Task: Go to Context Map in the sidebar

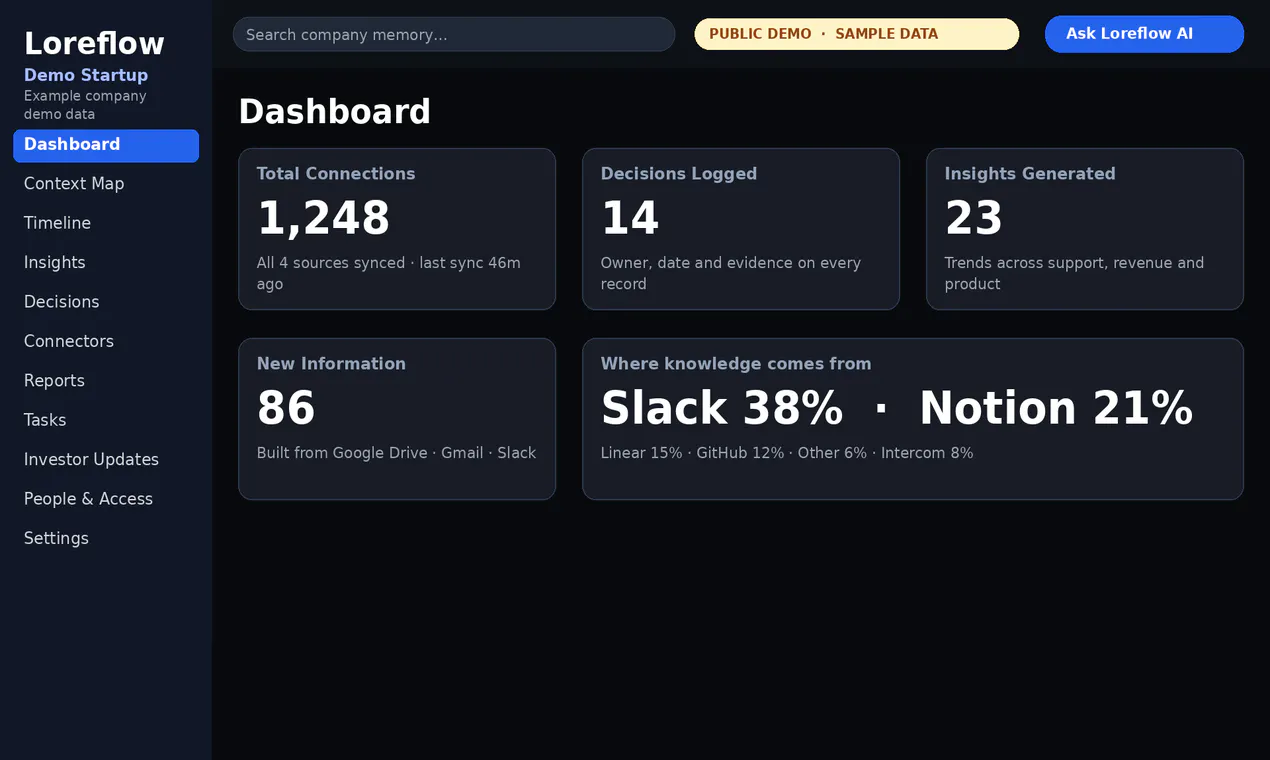Action: point(106,184)
